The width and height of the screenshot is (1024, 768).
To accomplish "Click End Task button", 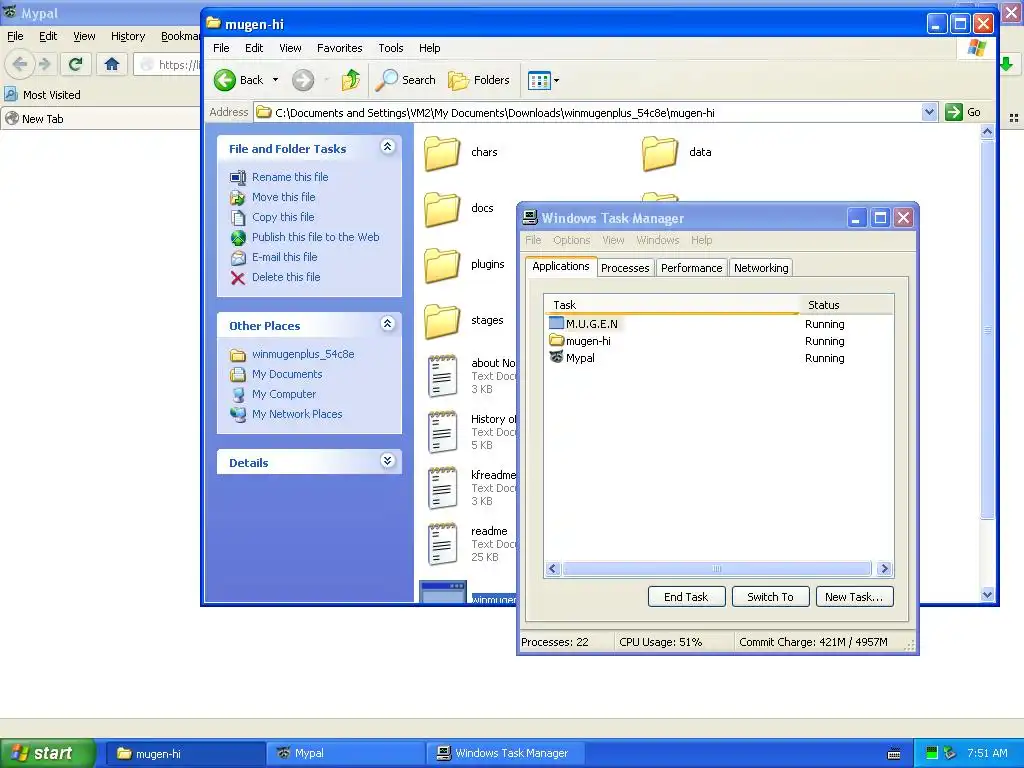I will pyautogui.click(x=686, y=597).
